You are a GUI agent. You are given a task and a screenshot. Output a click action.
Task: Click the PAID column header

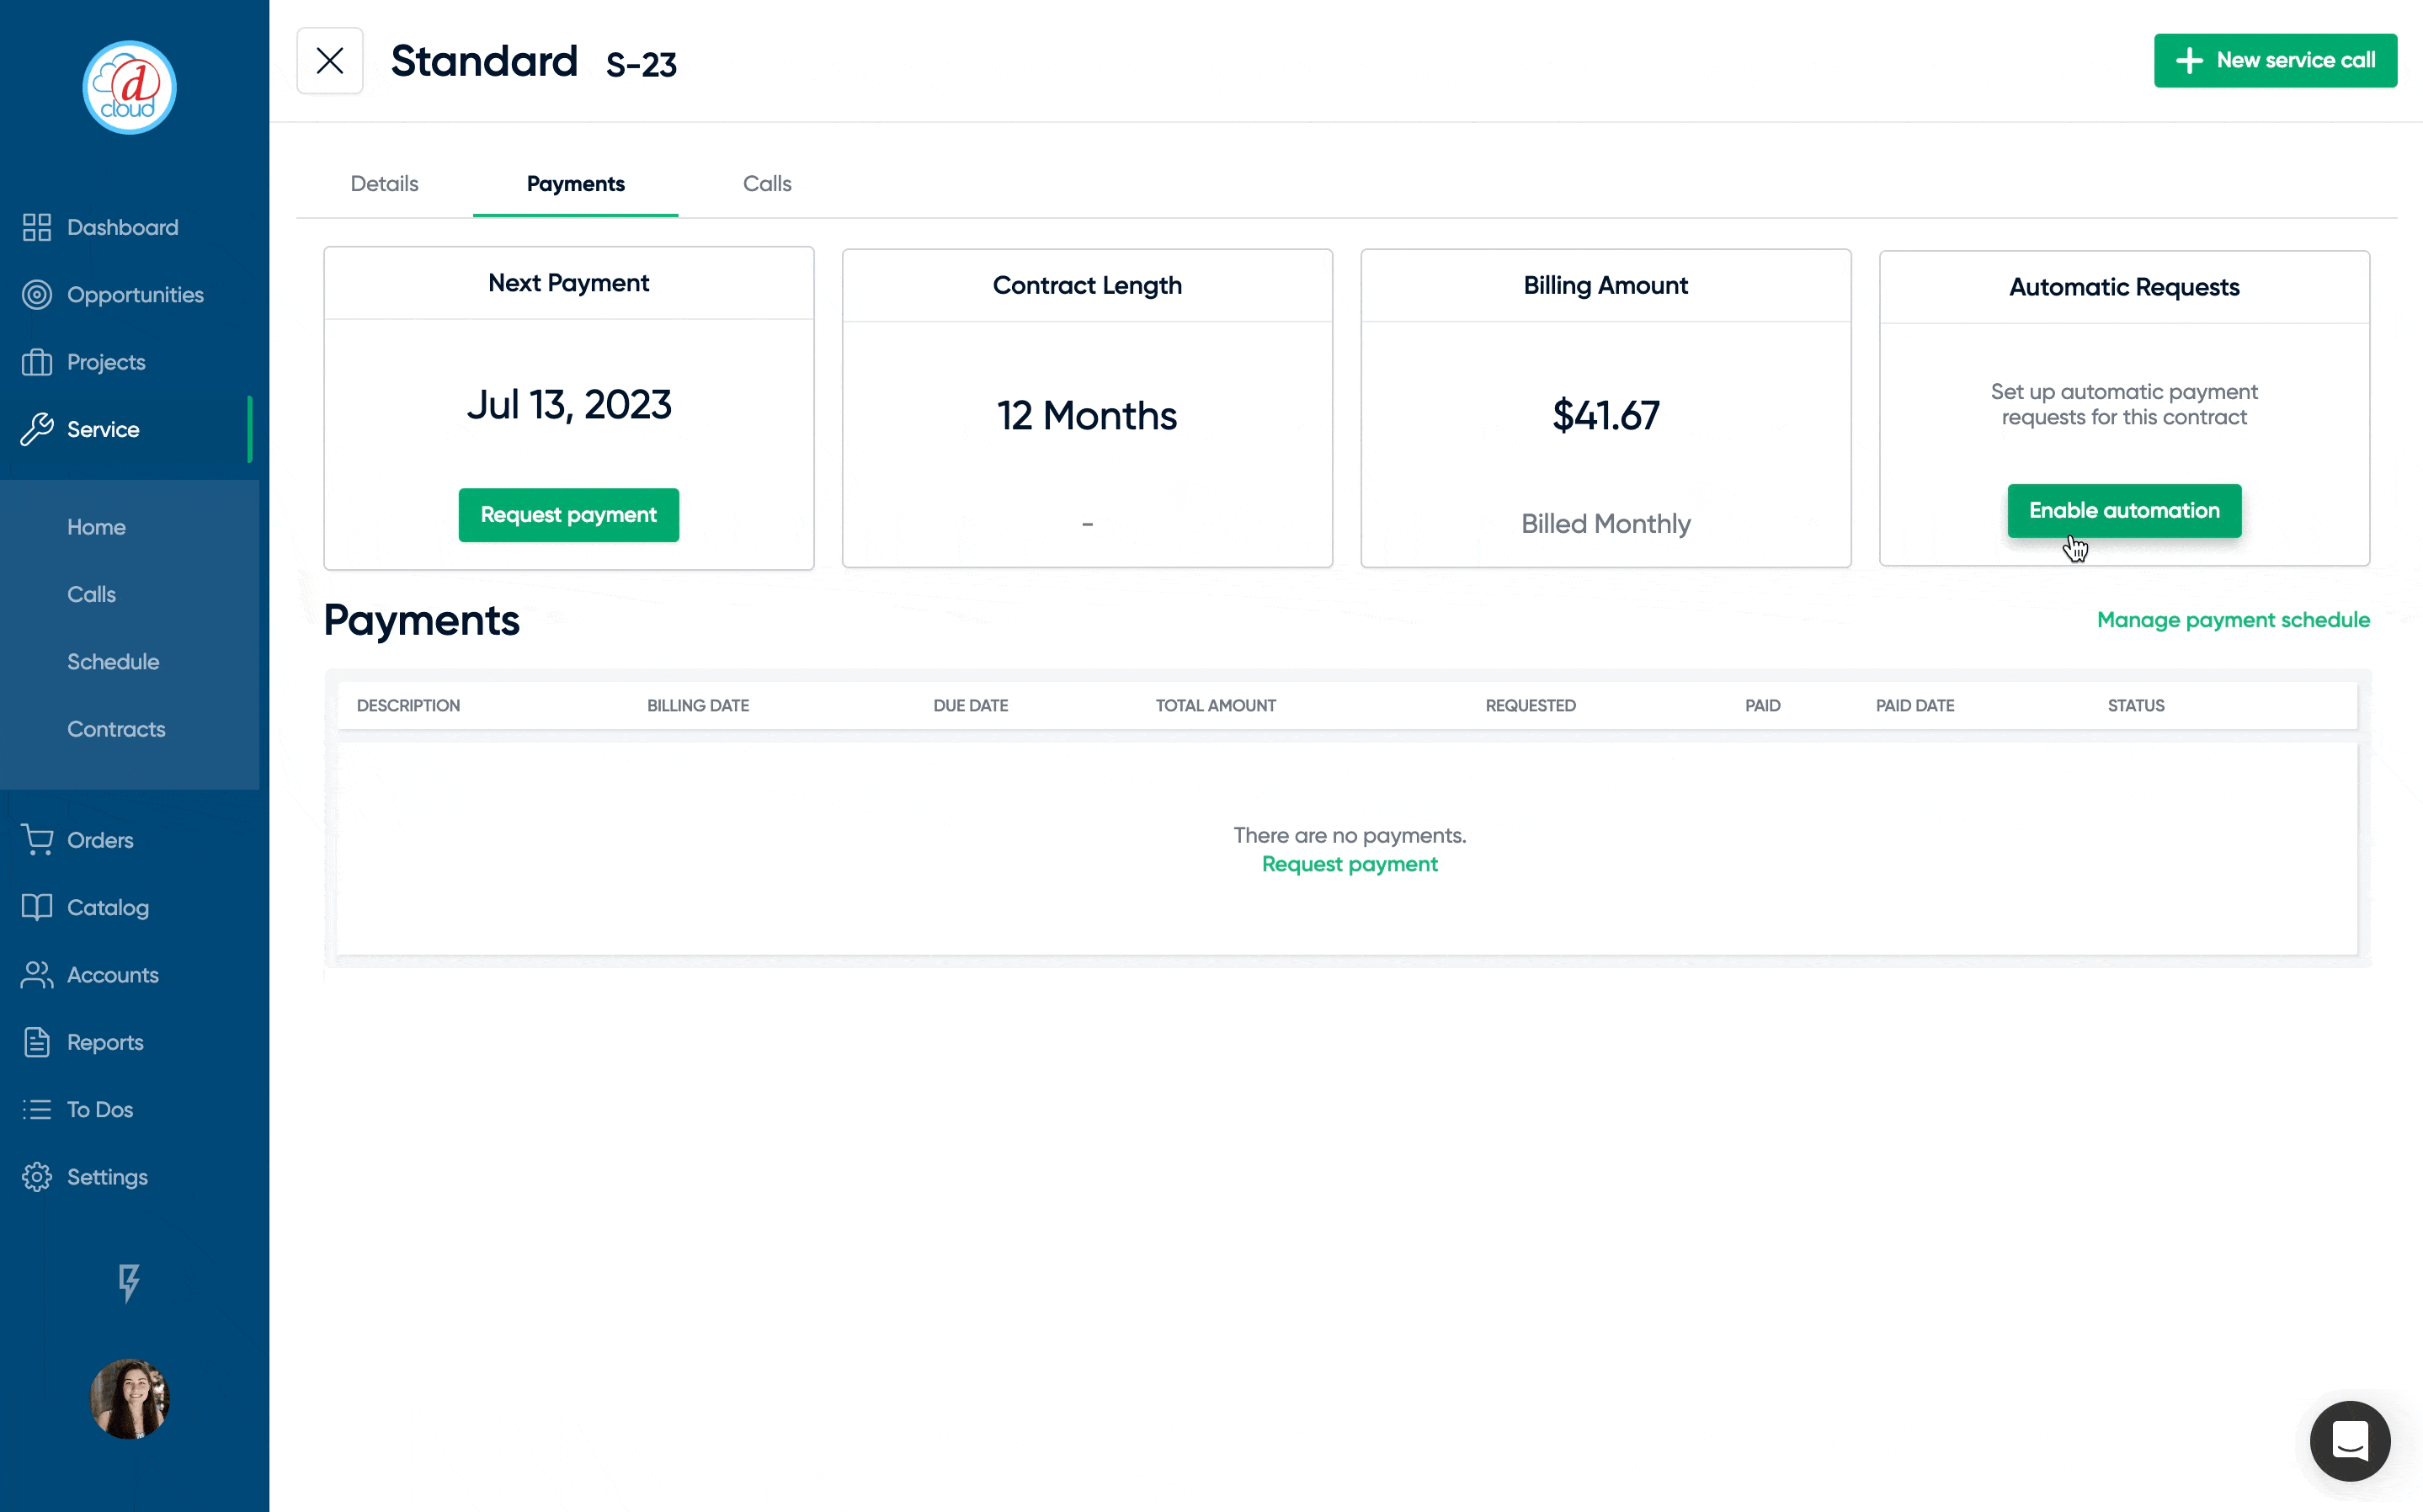click(1762, 705)
